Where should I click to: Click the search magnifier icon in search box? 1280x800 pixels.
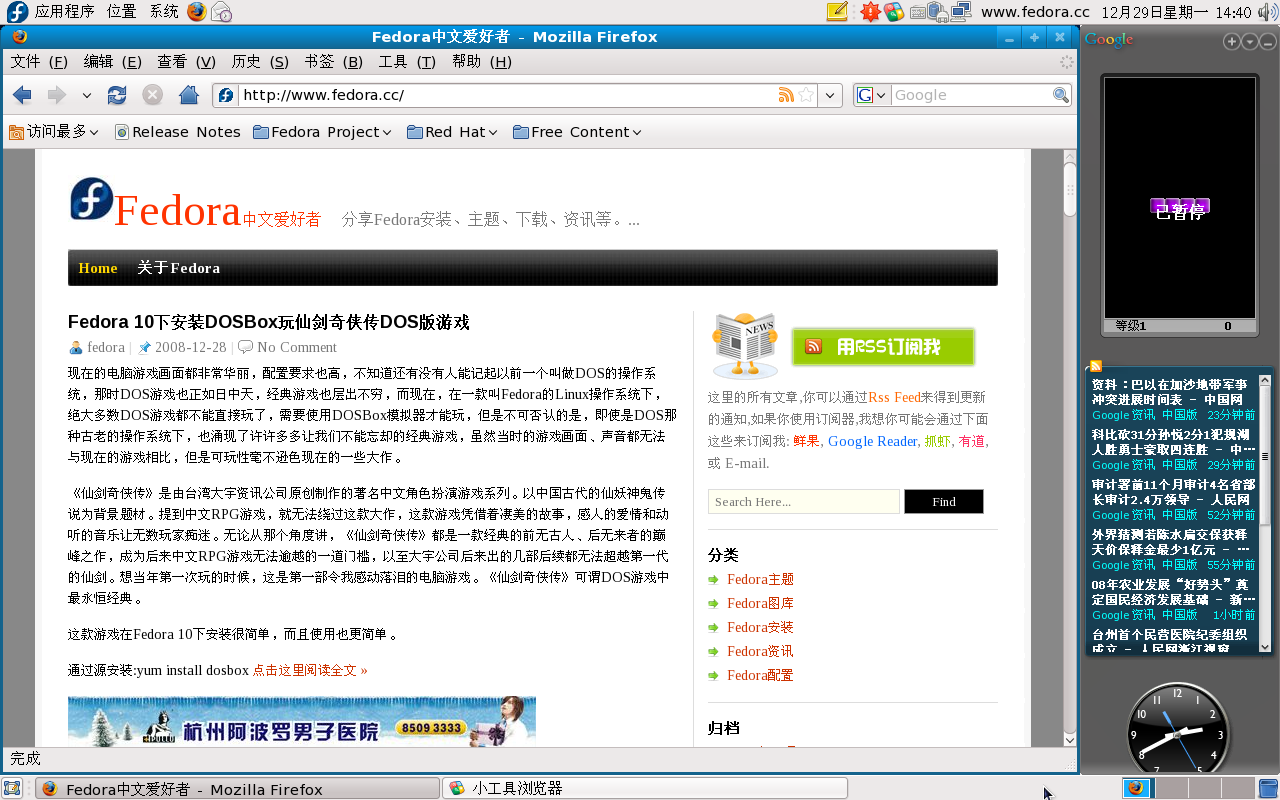click(1060, 95)
